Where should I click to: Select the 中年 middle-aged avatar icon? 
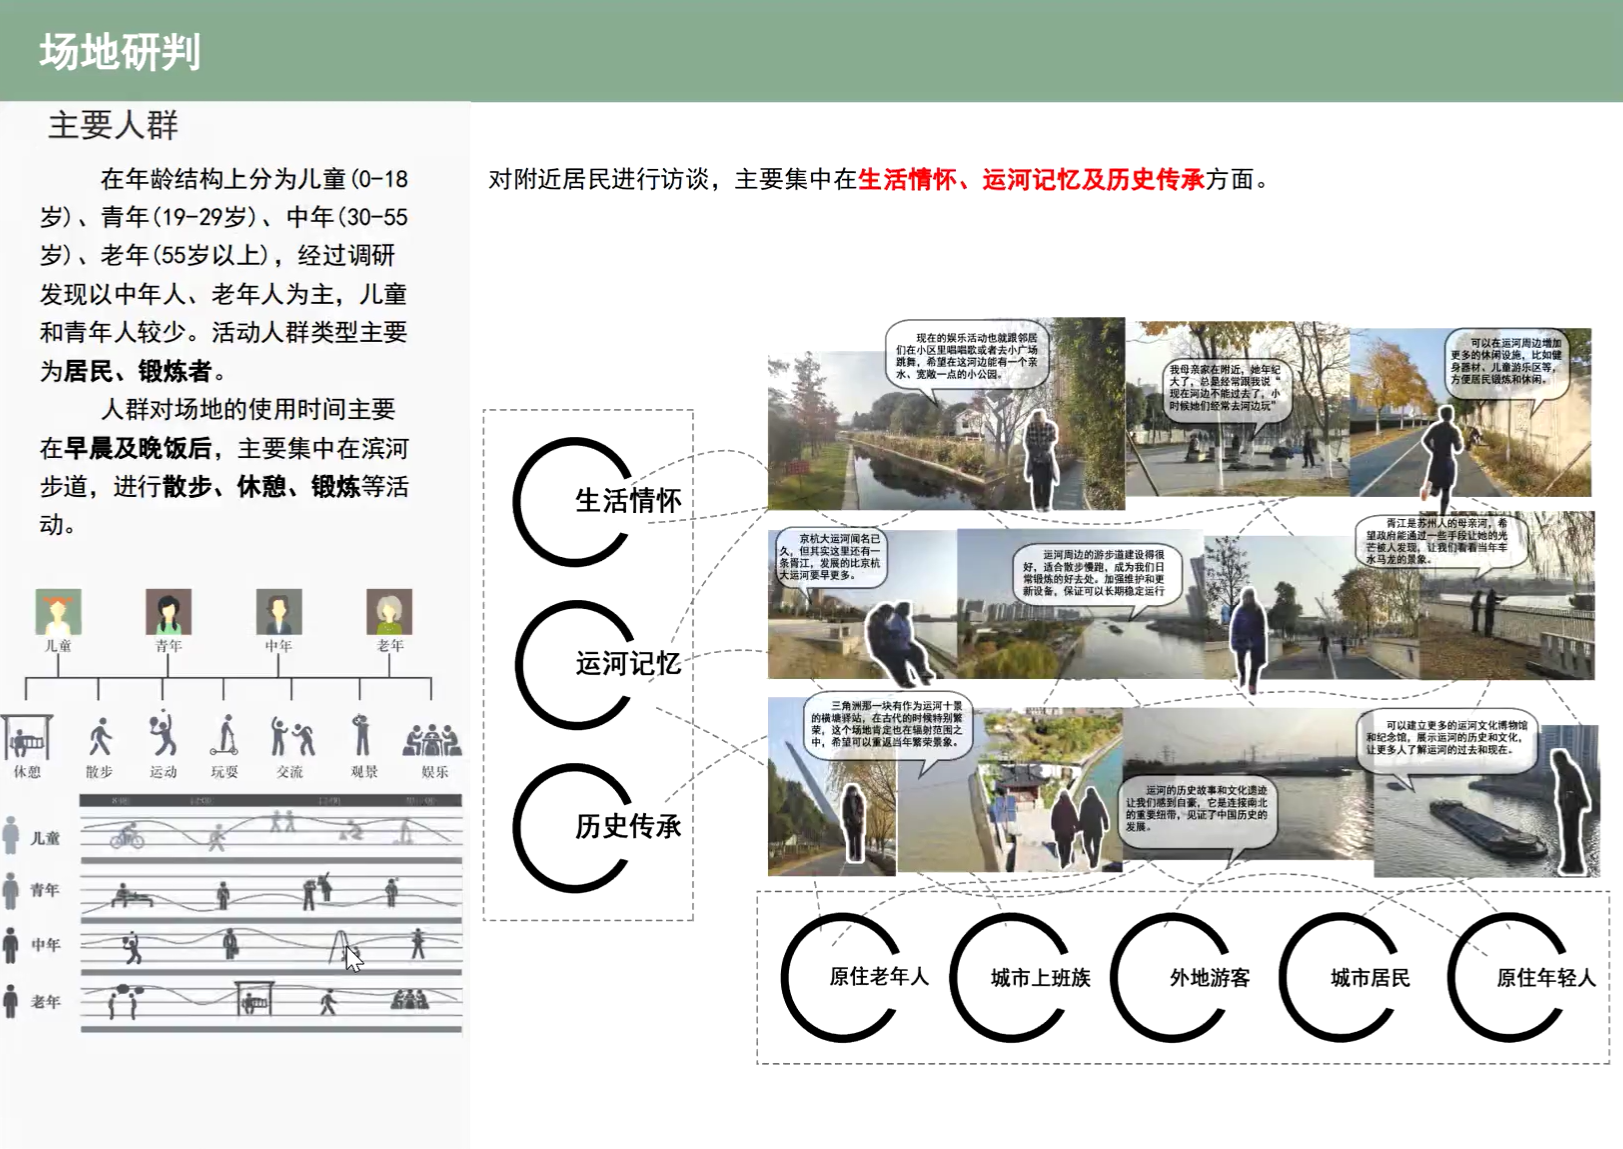(x=278, y=611)
